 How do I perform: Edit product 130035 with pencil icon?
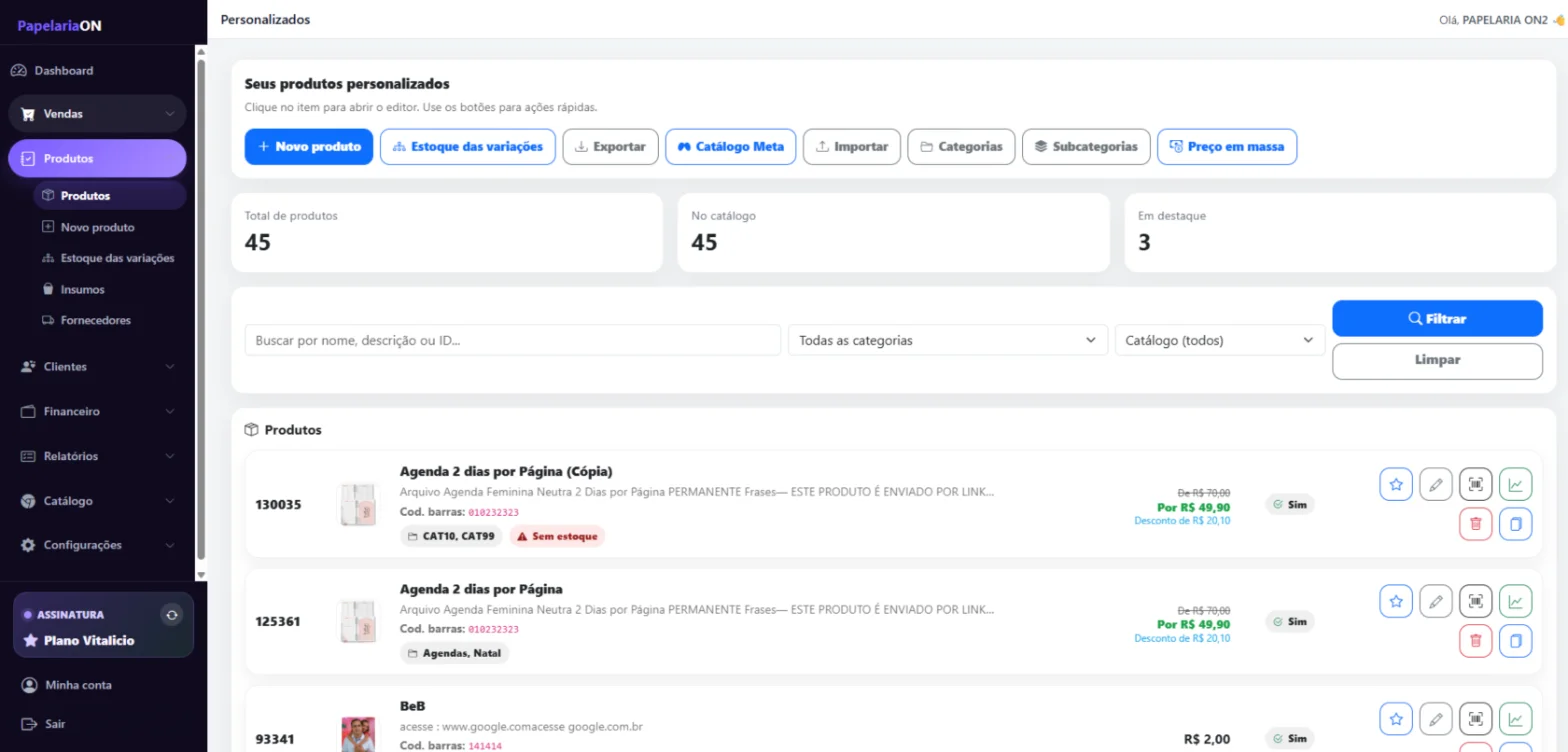coord(1436,485)
